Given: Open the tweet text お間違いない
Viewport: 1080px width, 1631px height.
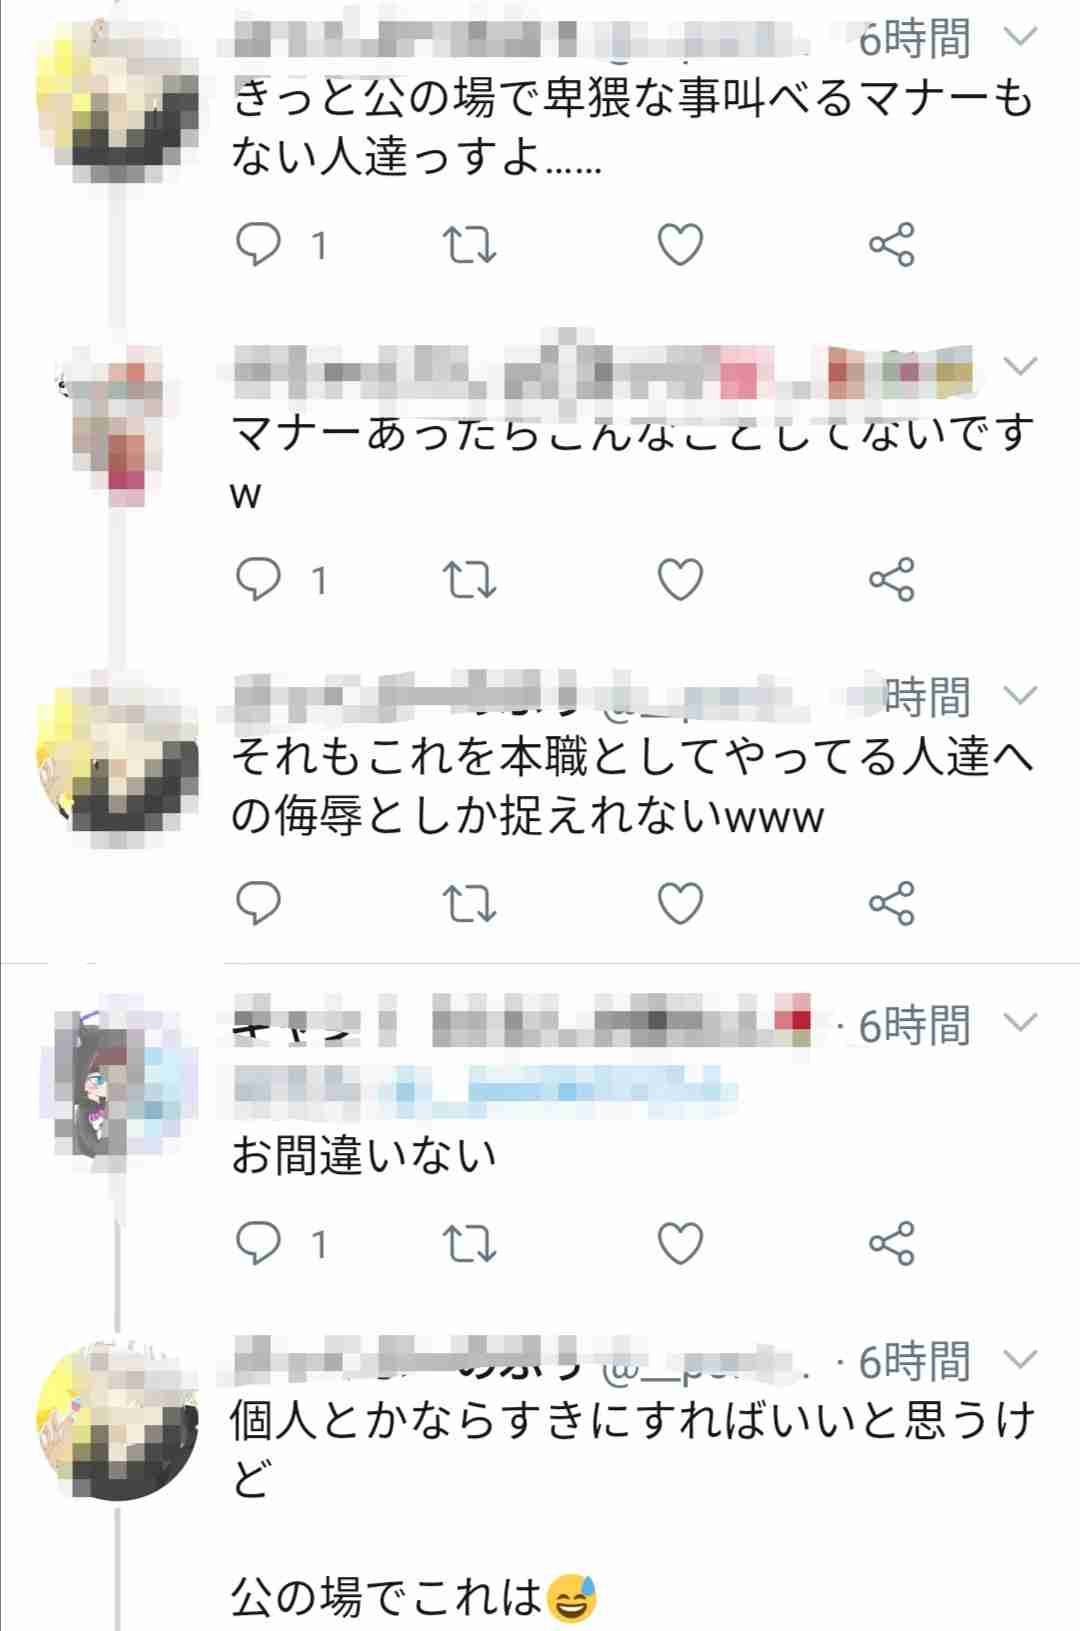Looking at the screenshot, I should (x=364, y=1156).
